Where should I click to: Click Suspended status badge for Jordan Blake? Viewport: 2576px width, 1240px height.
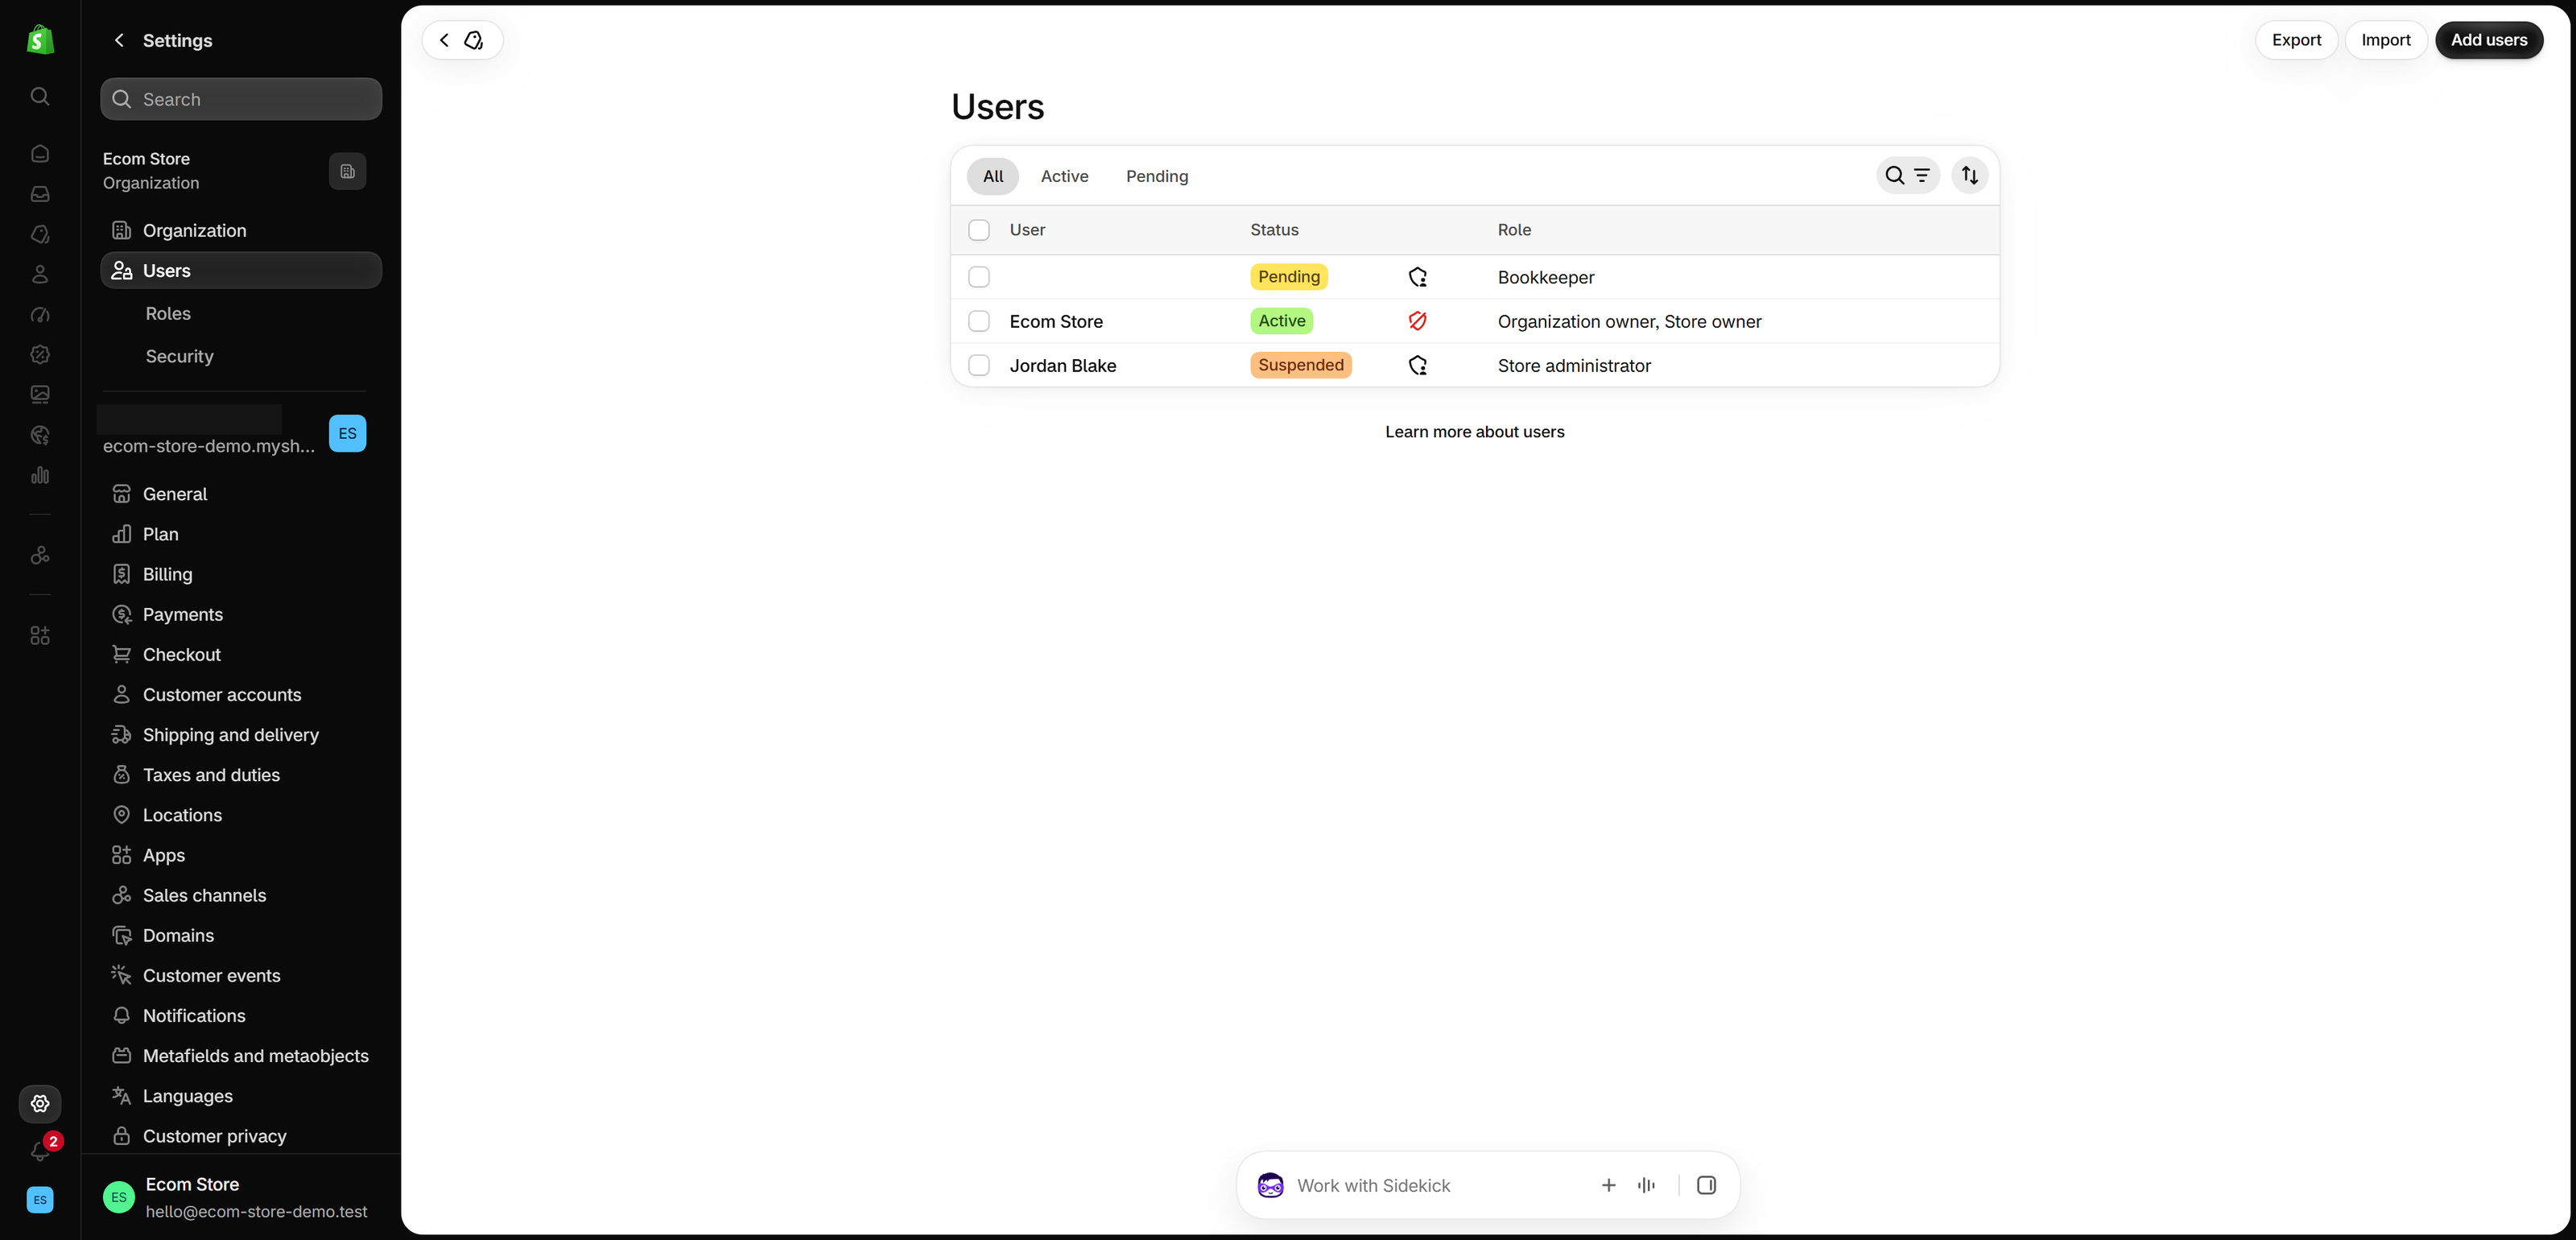(x=1300, y=365)
